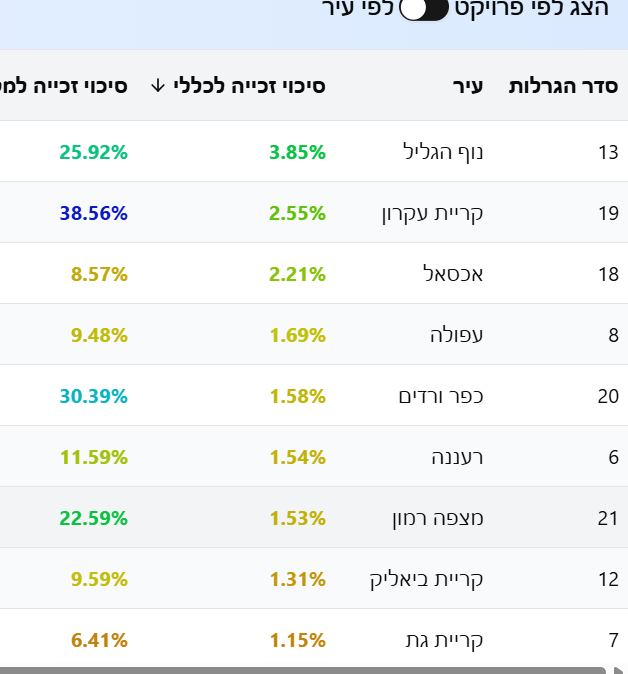Click the 3.85% winning chance value

click(x=297, y=152)
